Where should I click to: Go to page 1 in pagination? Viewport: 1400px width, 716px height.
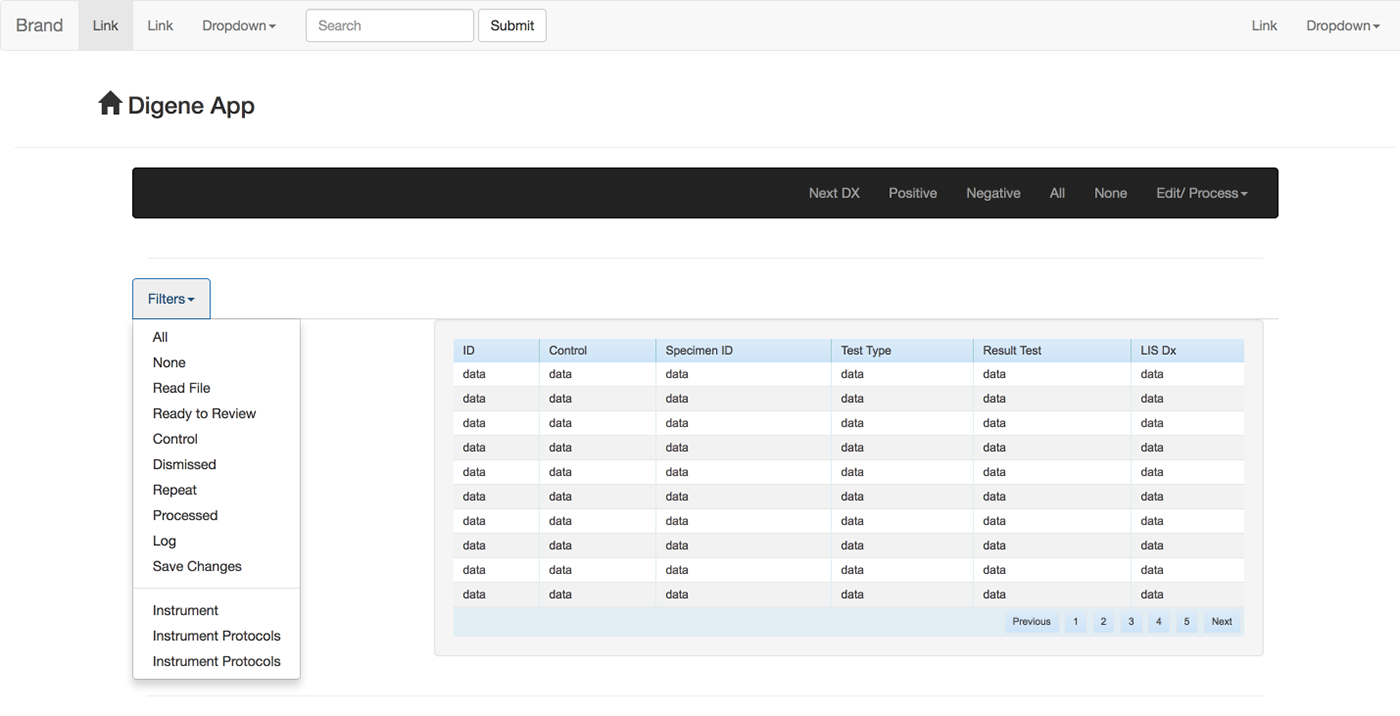[x=1075, y=622]
